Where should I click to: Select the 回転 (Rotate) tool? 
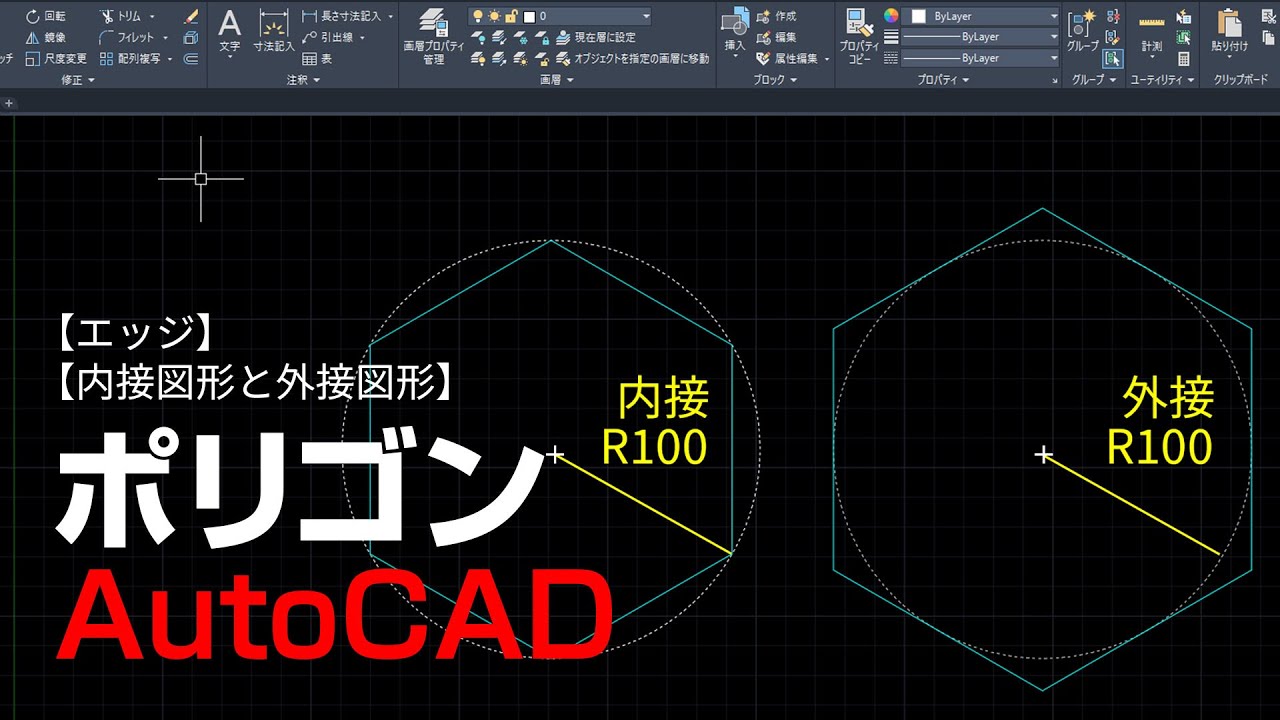(x=45, y=16)
